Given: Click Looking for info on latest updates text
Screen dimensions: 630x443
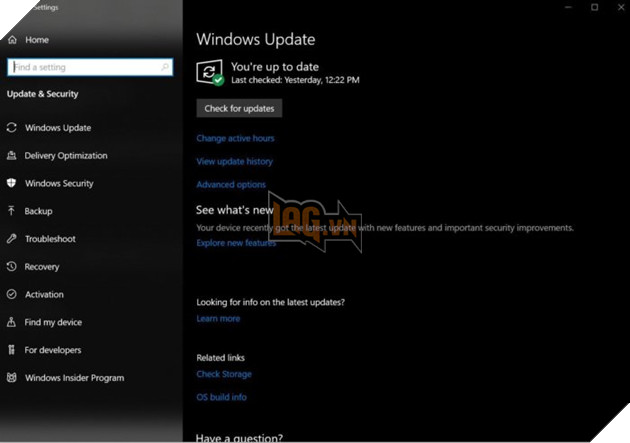Looking at the screenshot, I should tap(270, 302).
